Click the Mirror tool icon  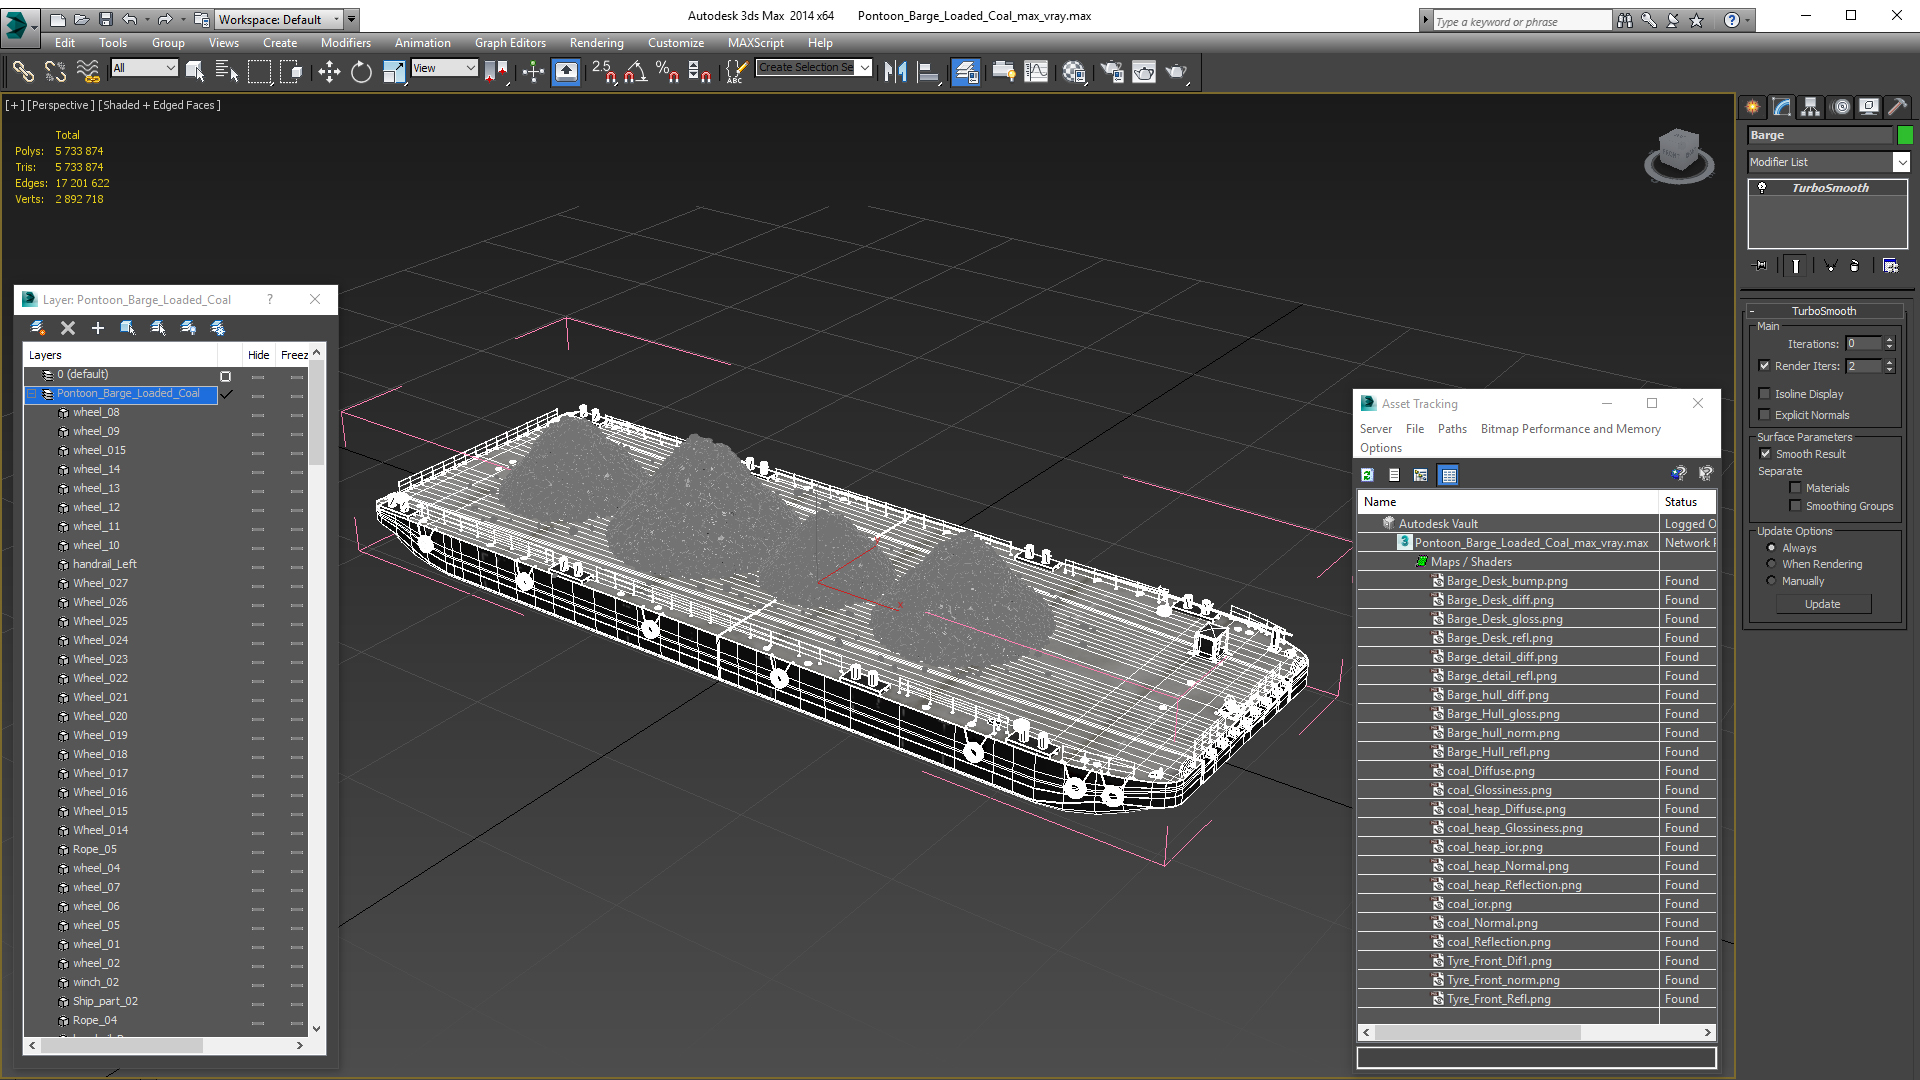pos(895,71)
